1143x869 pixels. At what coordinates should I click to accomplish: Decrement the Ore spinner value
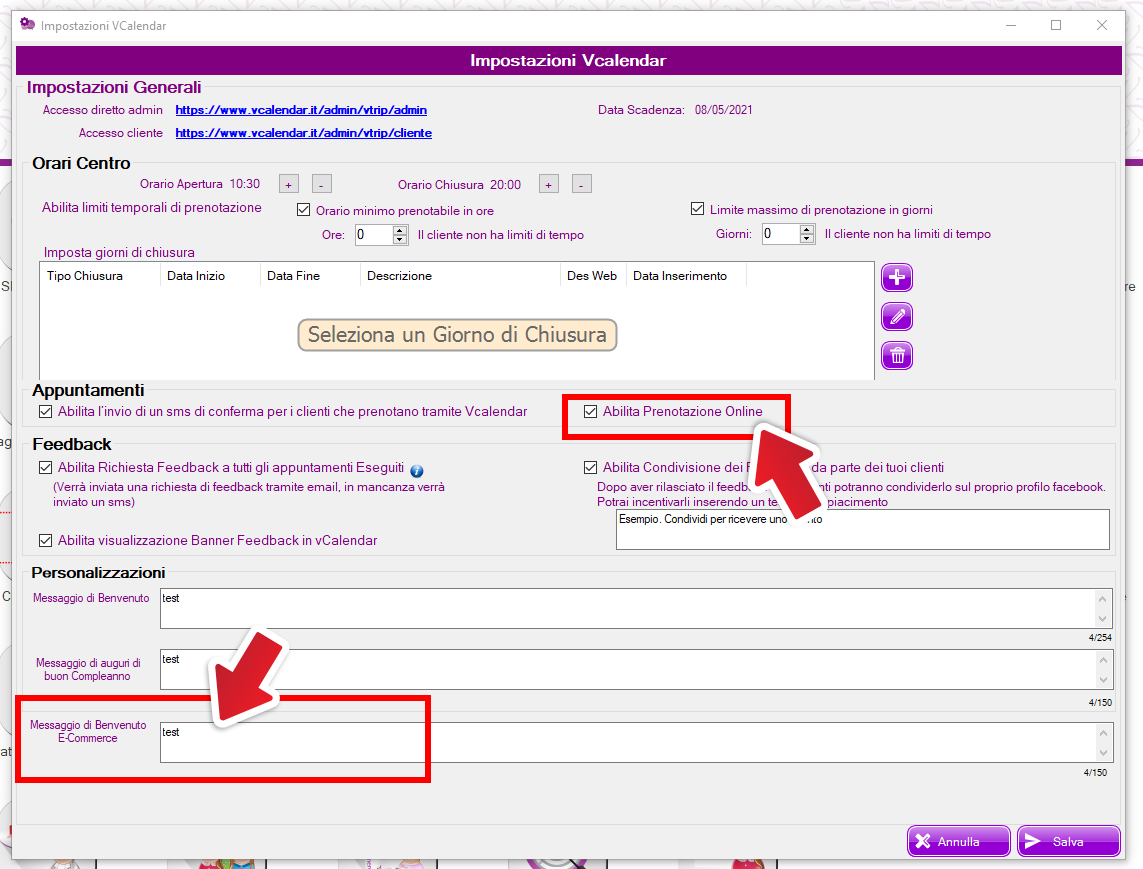(x=400, y=239)
